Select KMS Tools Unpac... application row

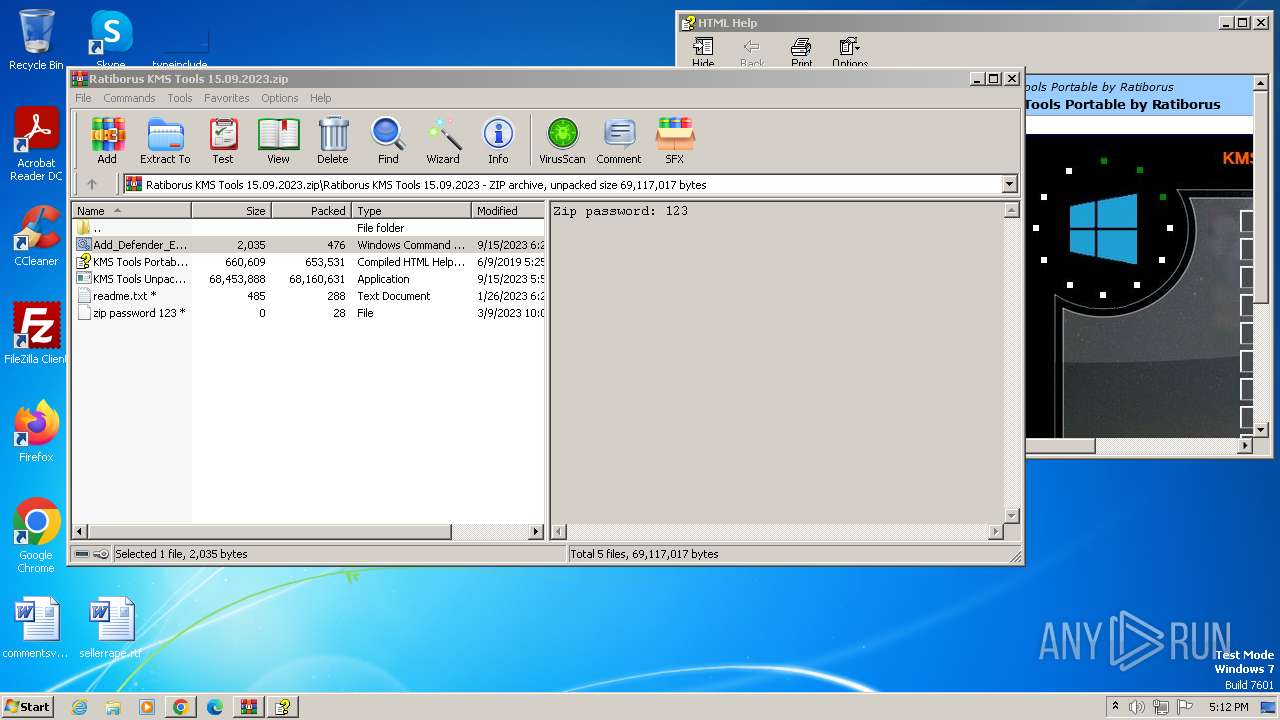click(x=308, y=279)
